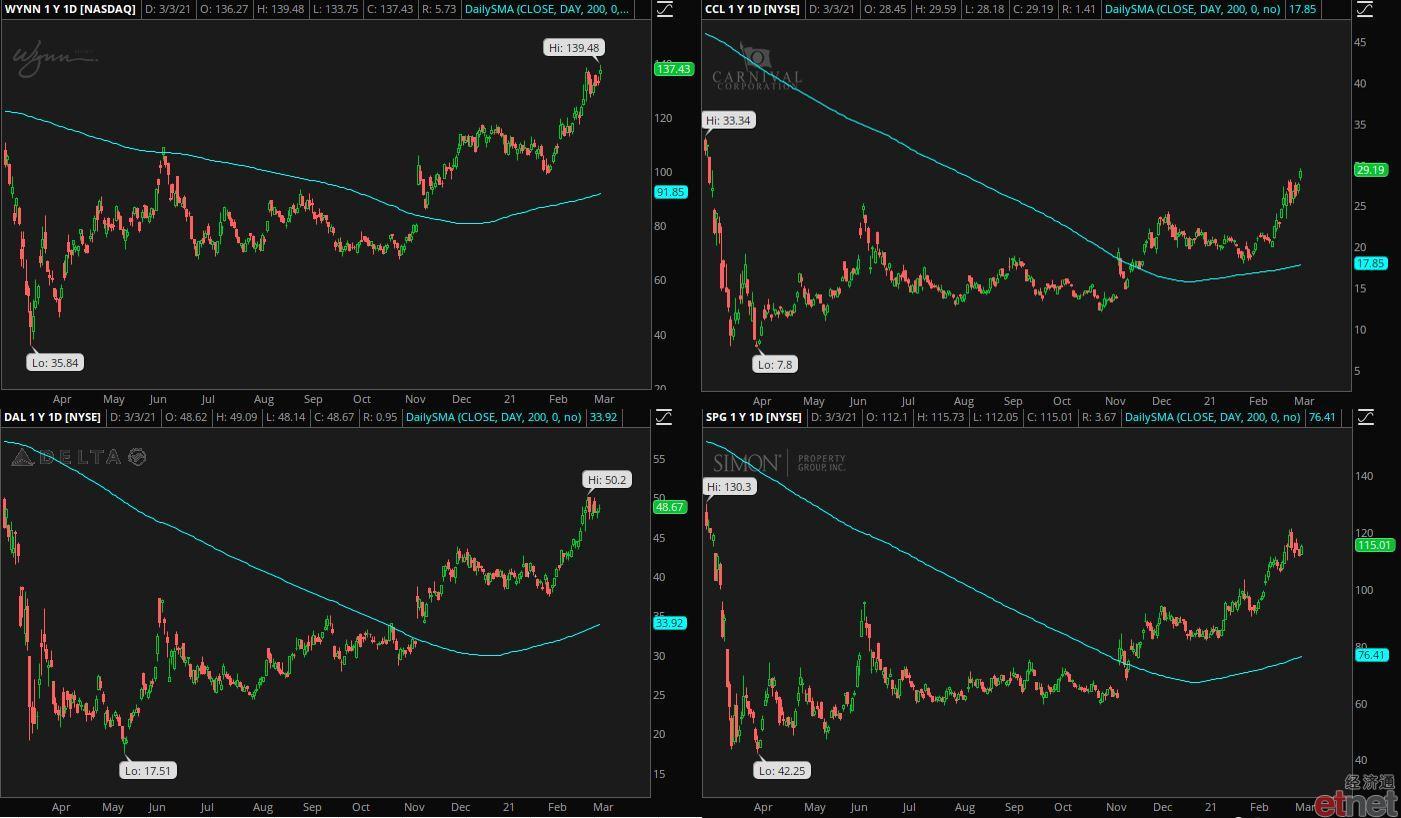Select the DailySMA study label in the DAL header
This screenshot has width=1401, height=818.
click(x=495, y=417)
